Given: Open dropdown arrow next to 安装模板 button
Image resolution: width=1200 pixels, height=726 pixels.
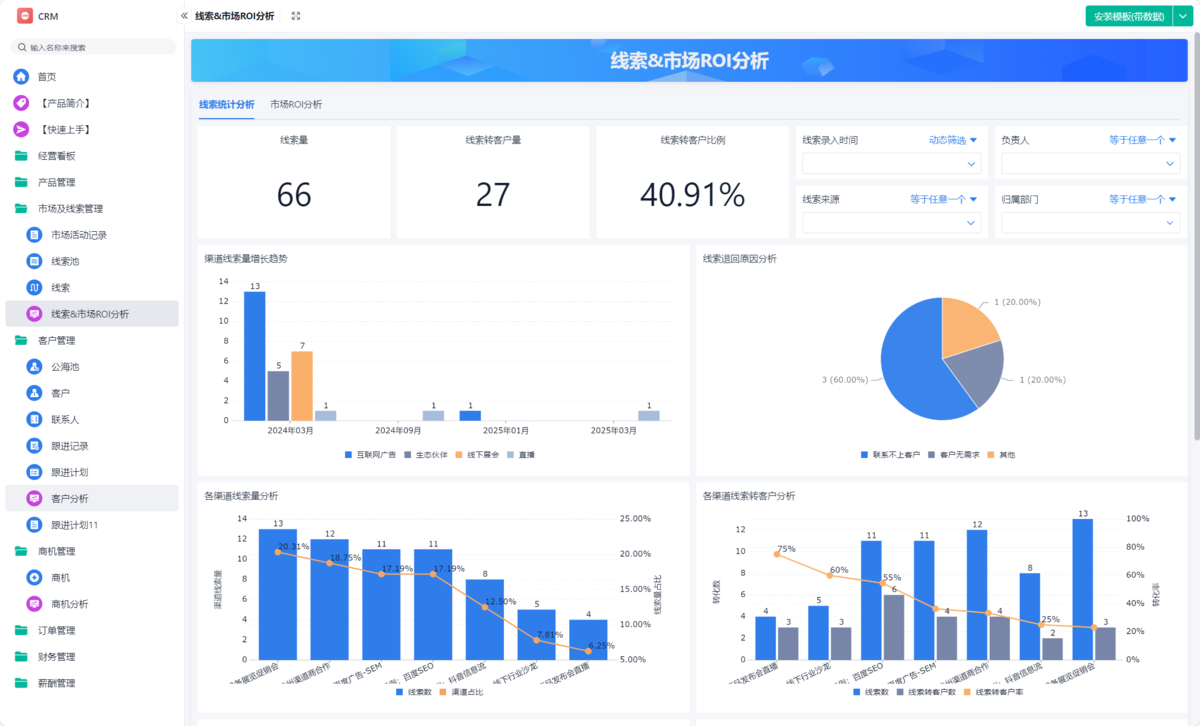Looking at the screenshot, I should 1181,16.
